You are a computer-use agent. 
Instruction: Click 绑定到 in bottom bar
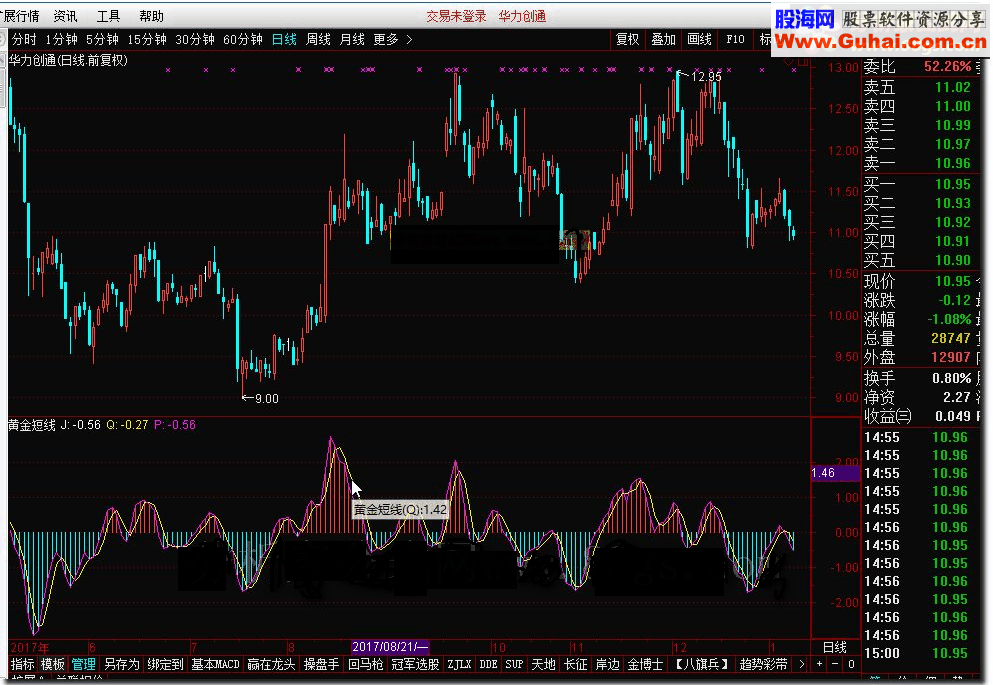(x=165, y=664)
